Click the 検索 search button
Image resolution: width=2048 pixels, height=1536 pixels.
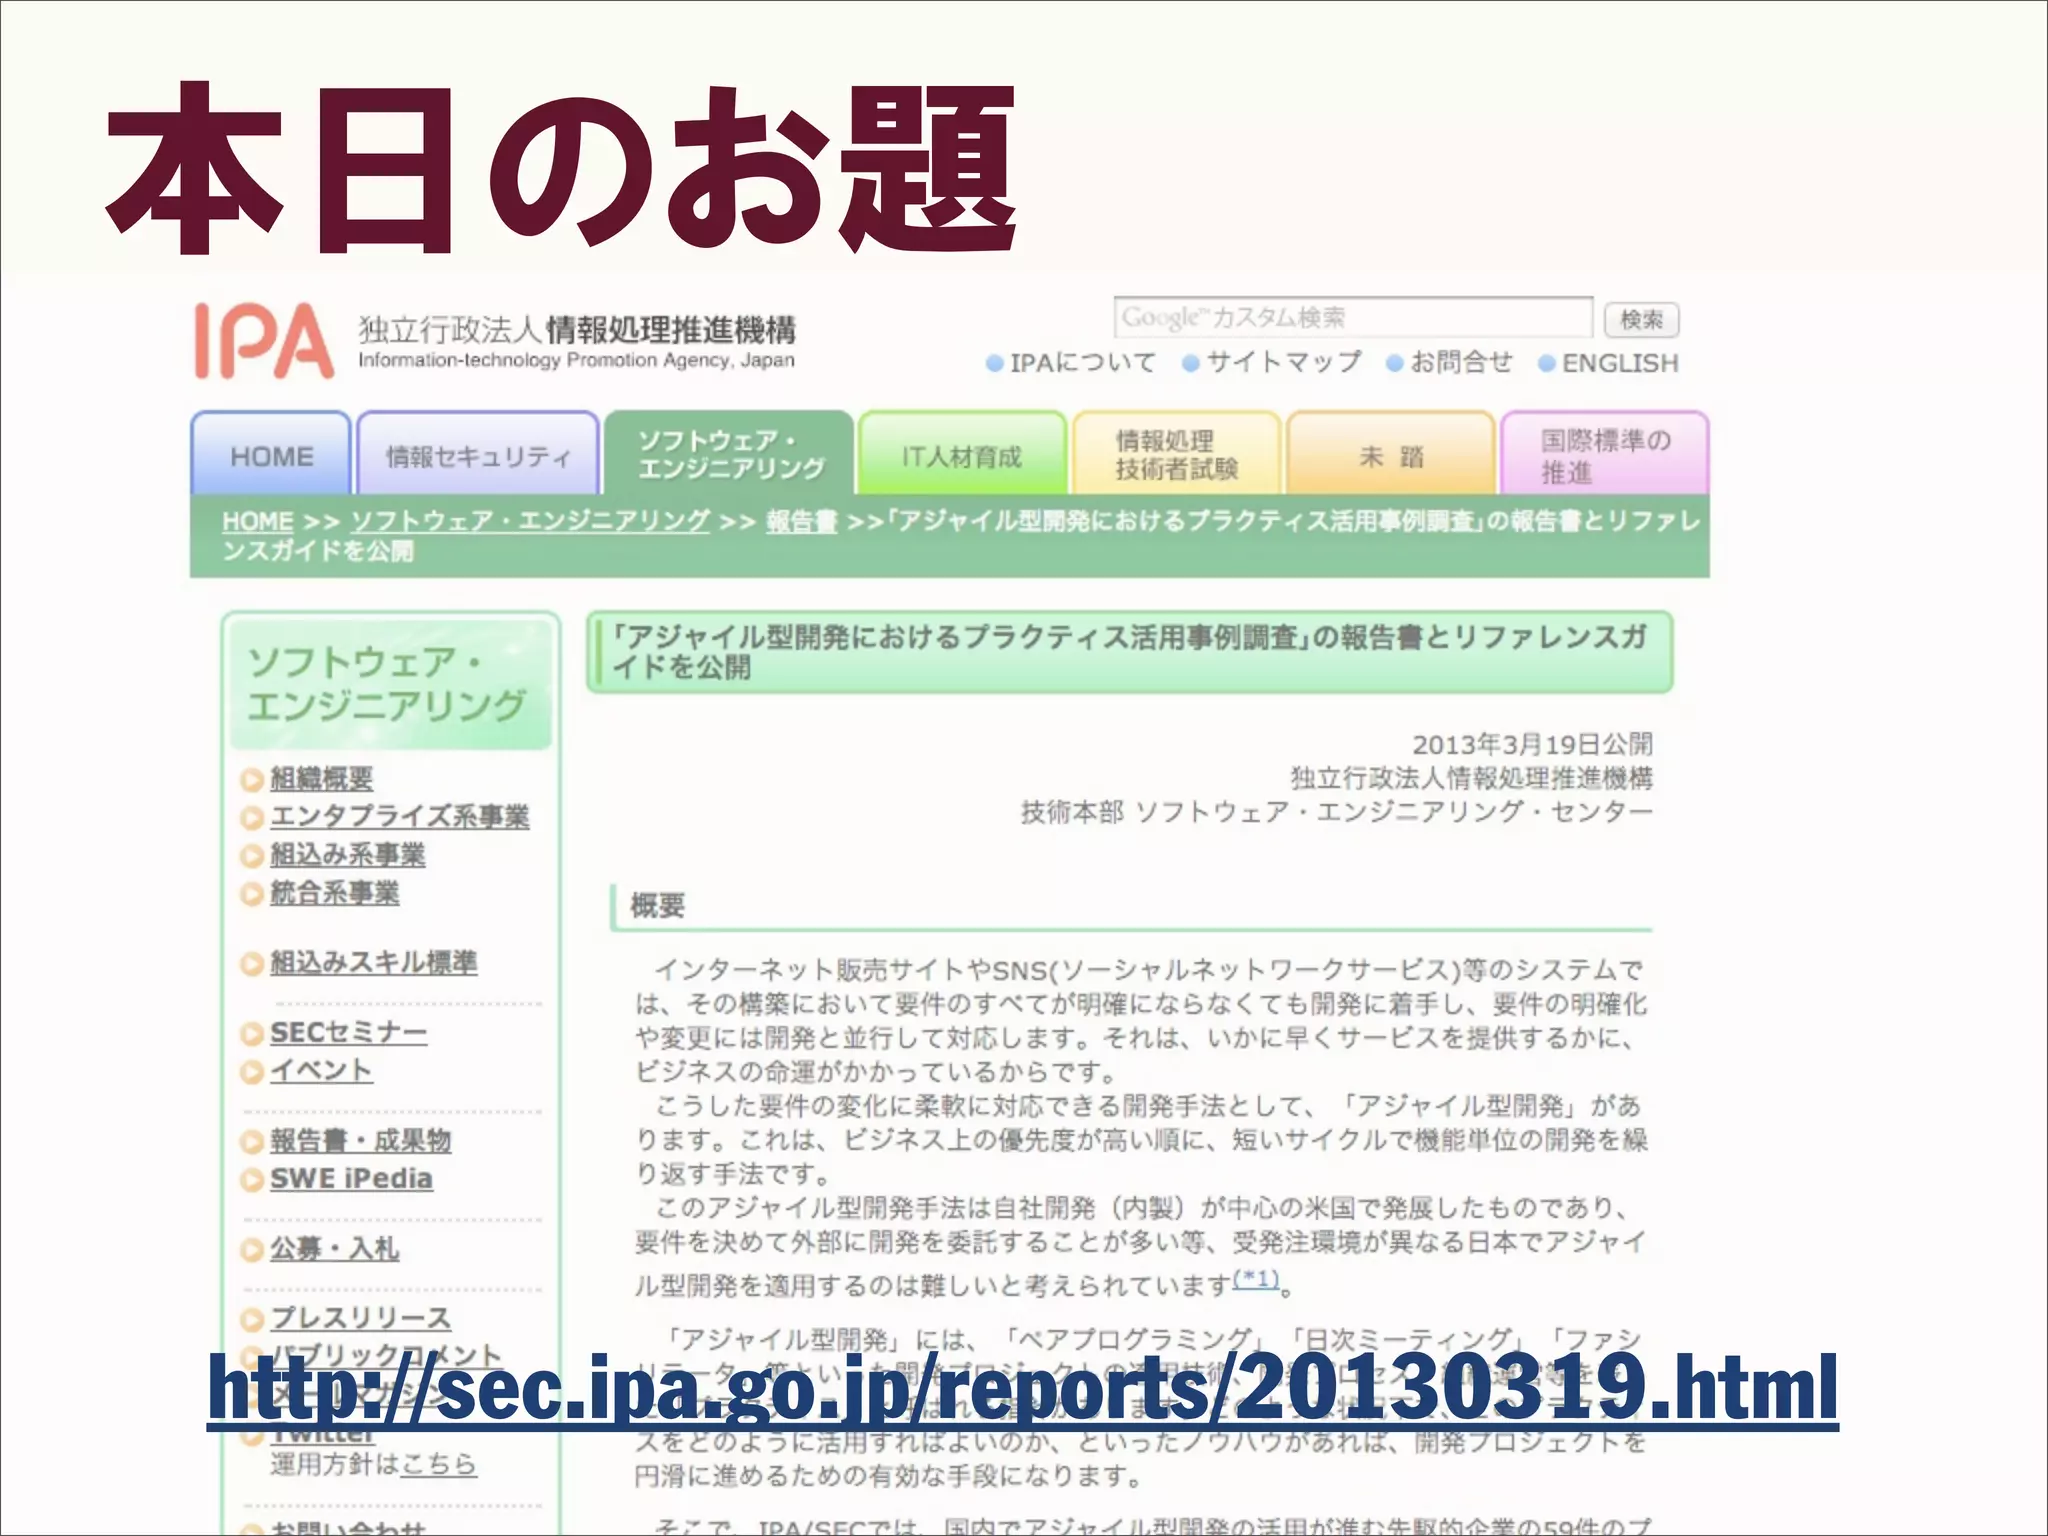pos(1641,320)
